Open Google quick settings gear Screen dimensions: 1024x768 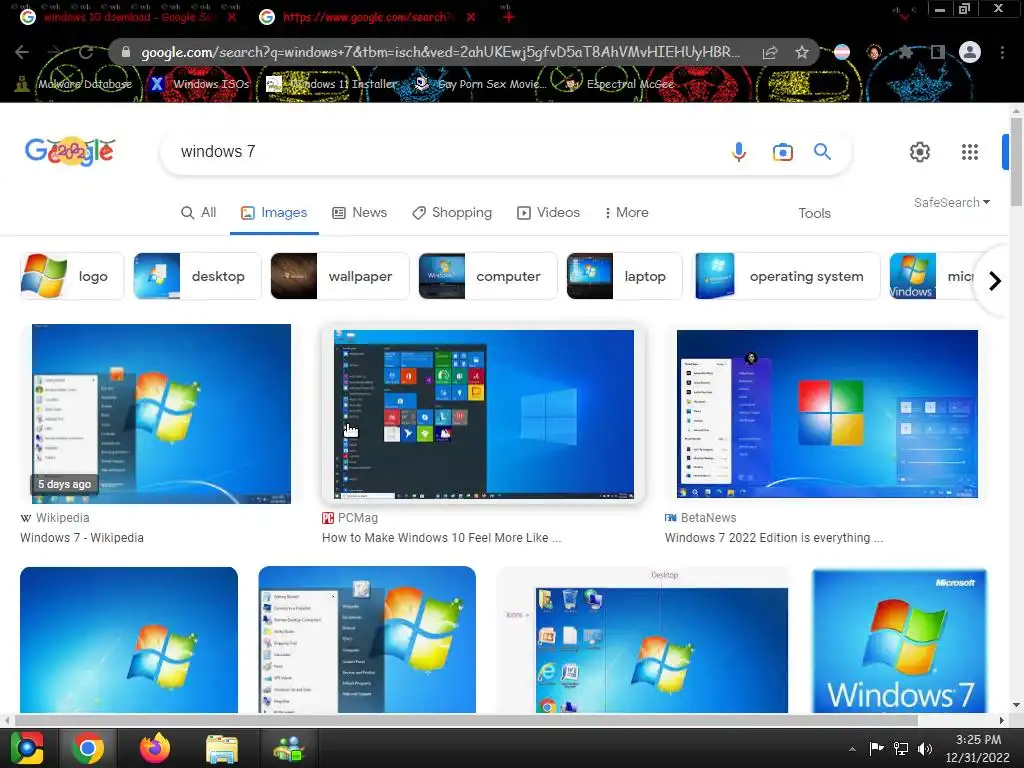[920, 152]
